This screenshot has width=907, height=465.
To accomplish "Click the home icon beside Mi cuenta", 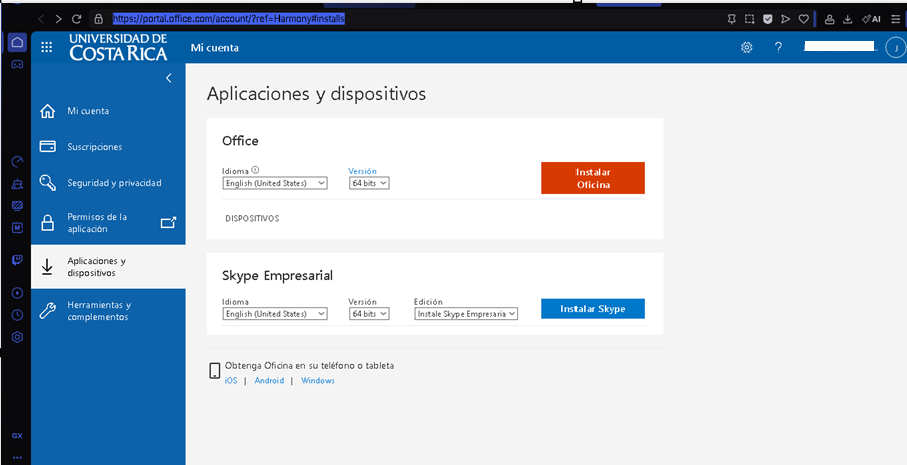I will (x=47, y=111).
